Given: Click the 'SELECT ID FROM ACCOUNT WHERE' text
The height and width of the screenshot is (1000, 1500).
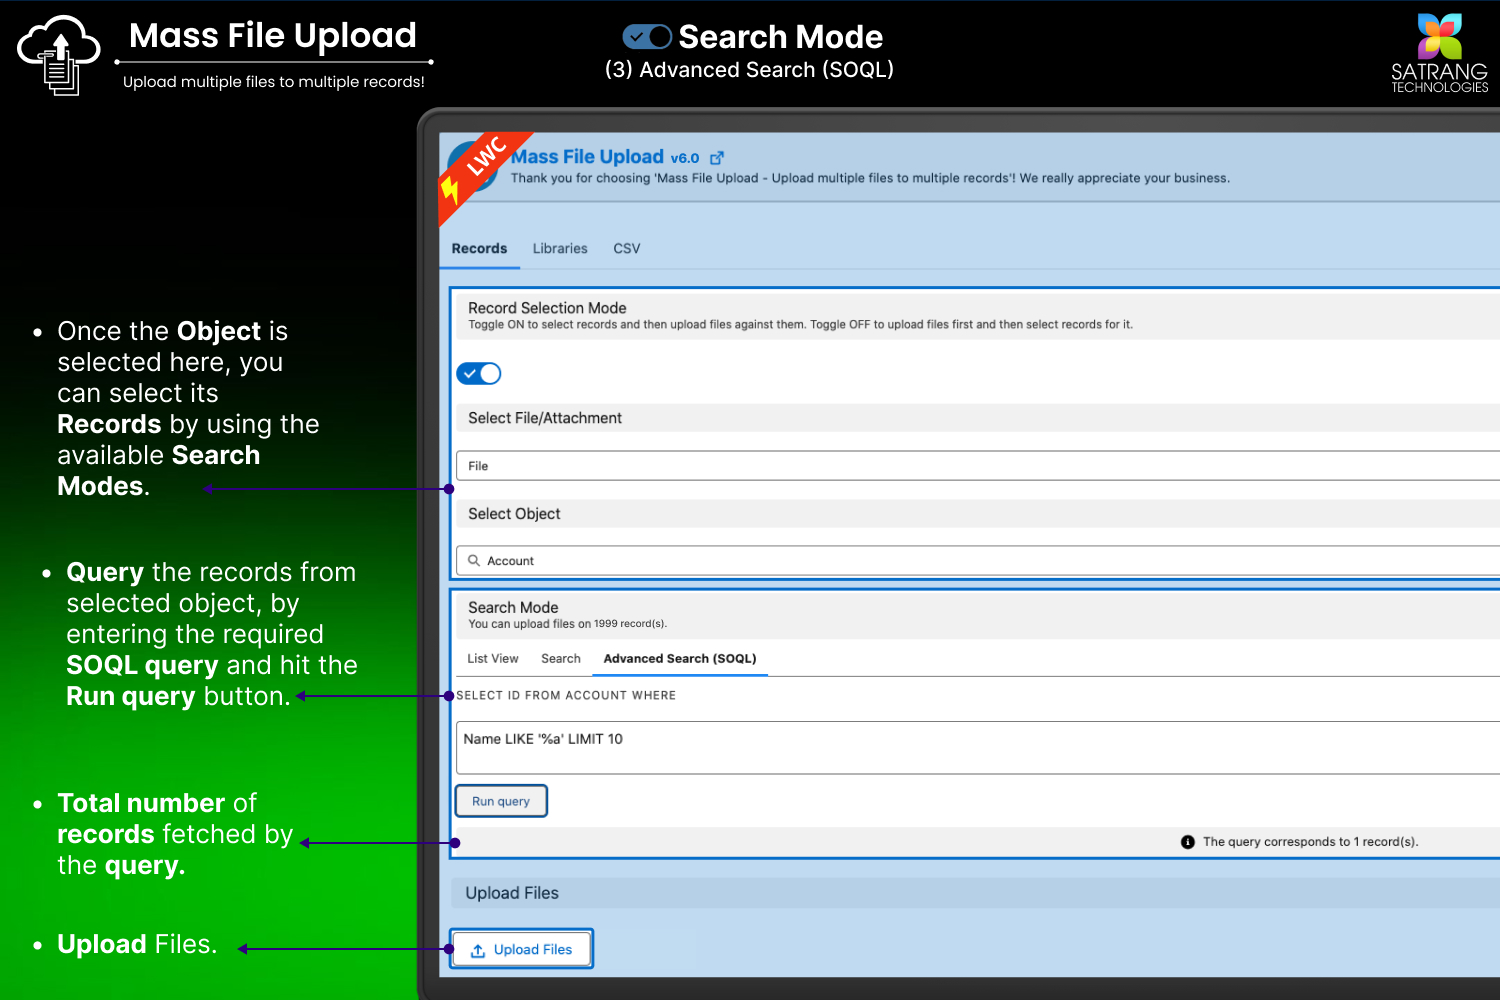Looking at the screenshot, I should 566,695.
